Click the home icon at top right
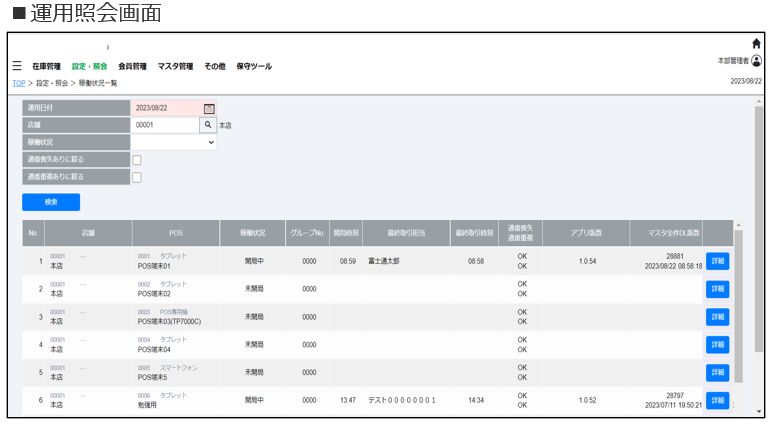The width and height of the screenshot is (773, 427). click(756, 44)
